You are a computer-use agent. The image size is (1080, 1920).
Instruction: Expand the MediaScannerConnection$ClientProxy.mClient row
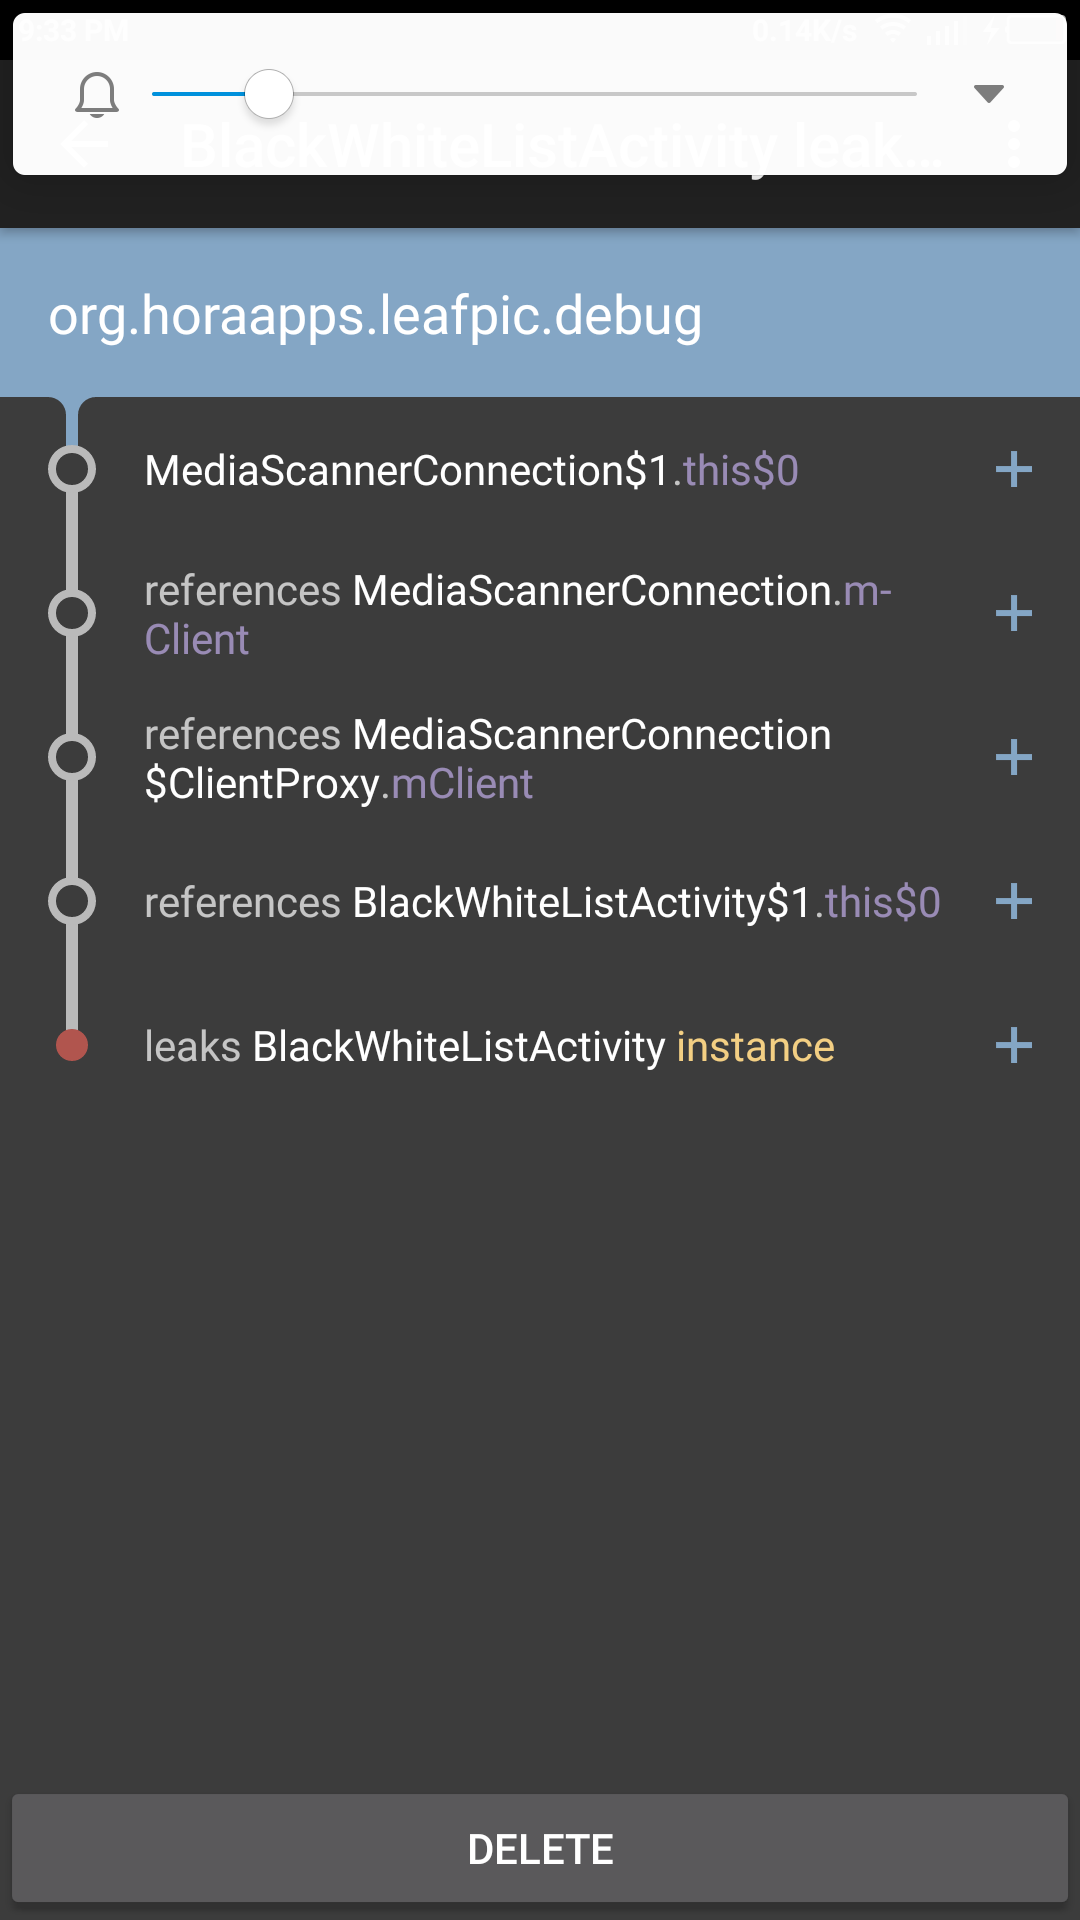coord(1013,757)
